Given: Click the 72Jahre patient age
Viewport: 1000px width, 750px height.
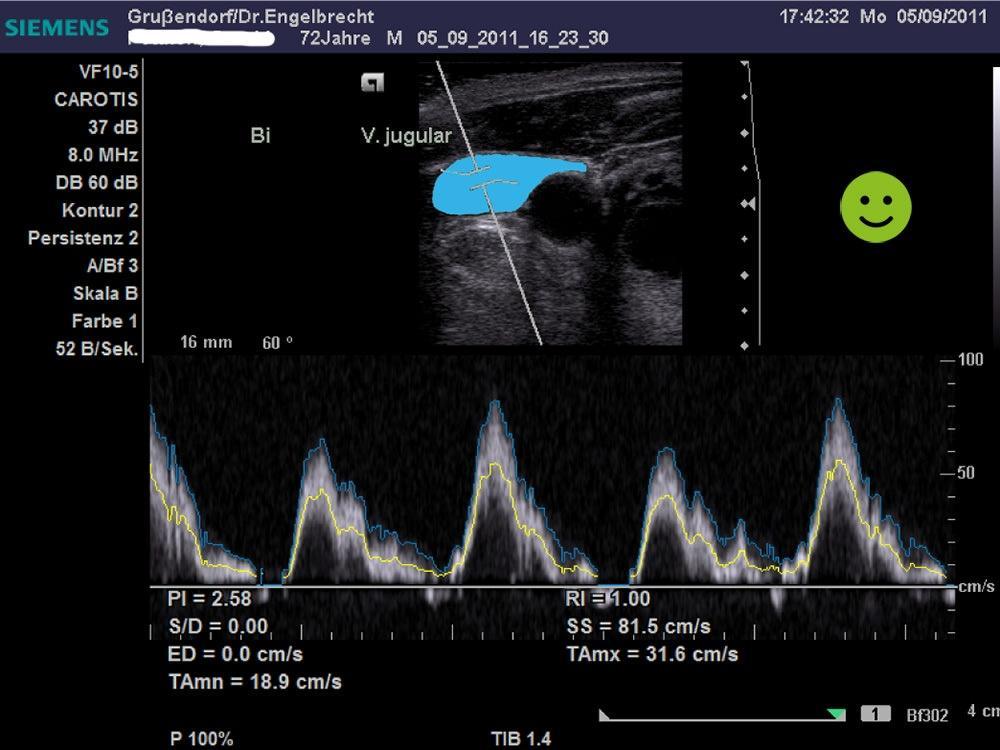Looking at the screenshot, I should pos(335,38).
